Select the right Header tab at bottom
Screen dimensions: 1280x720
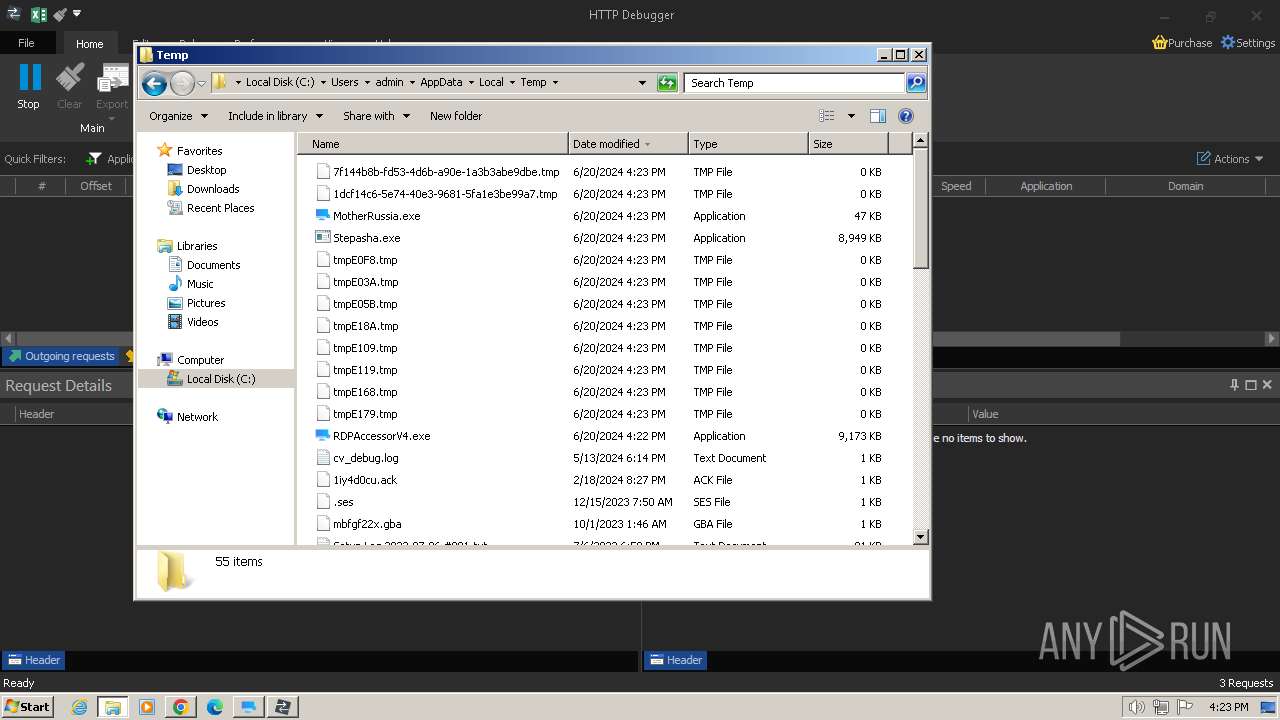click(675, 660)
